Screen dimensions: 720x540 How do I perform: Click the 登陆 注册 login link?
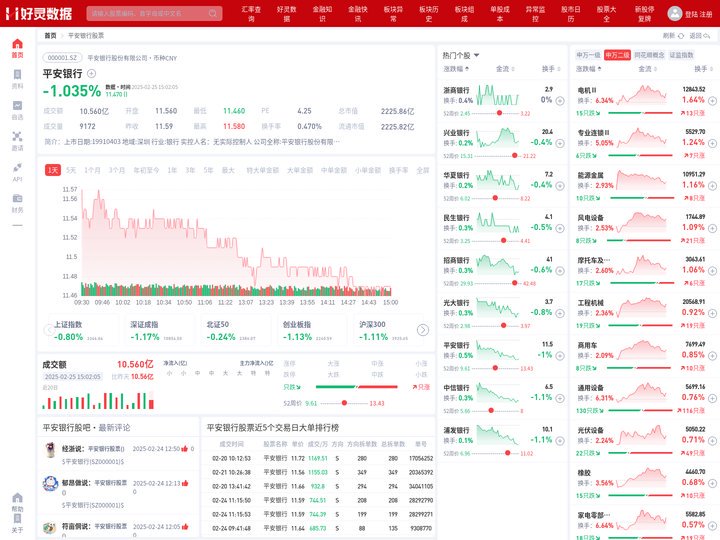698,14
